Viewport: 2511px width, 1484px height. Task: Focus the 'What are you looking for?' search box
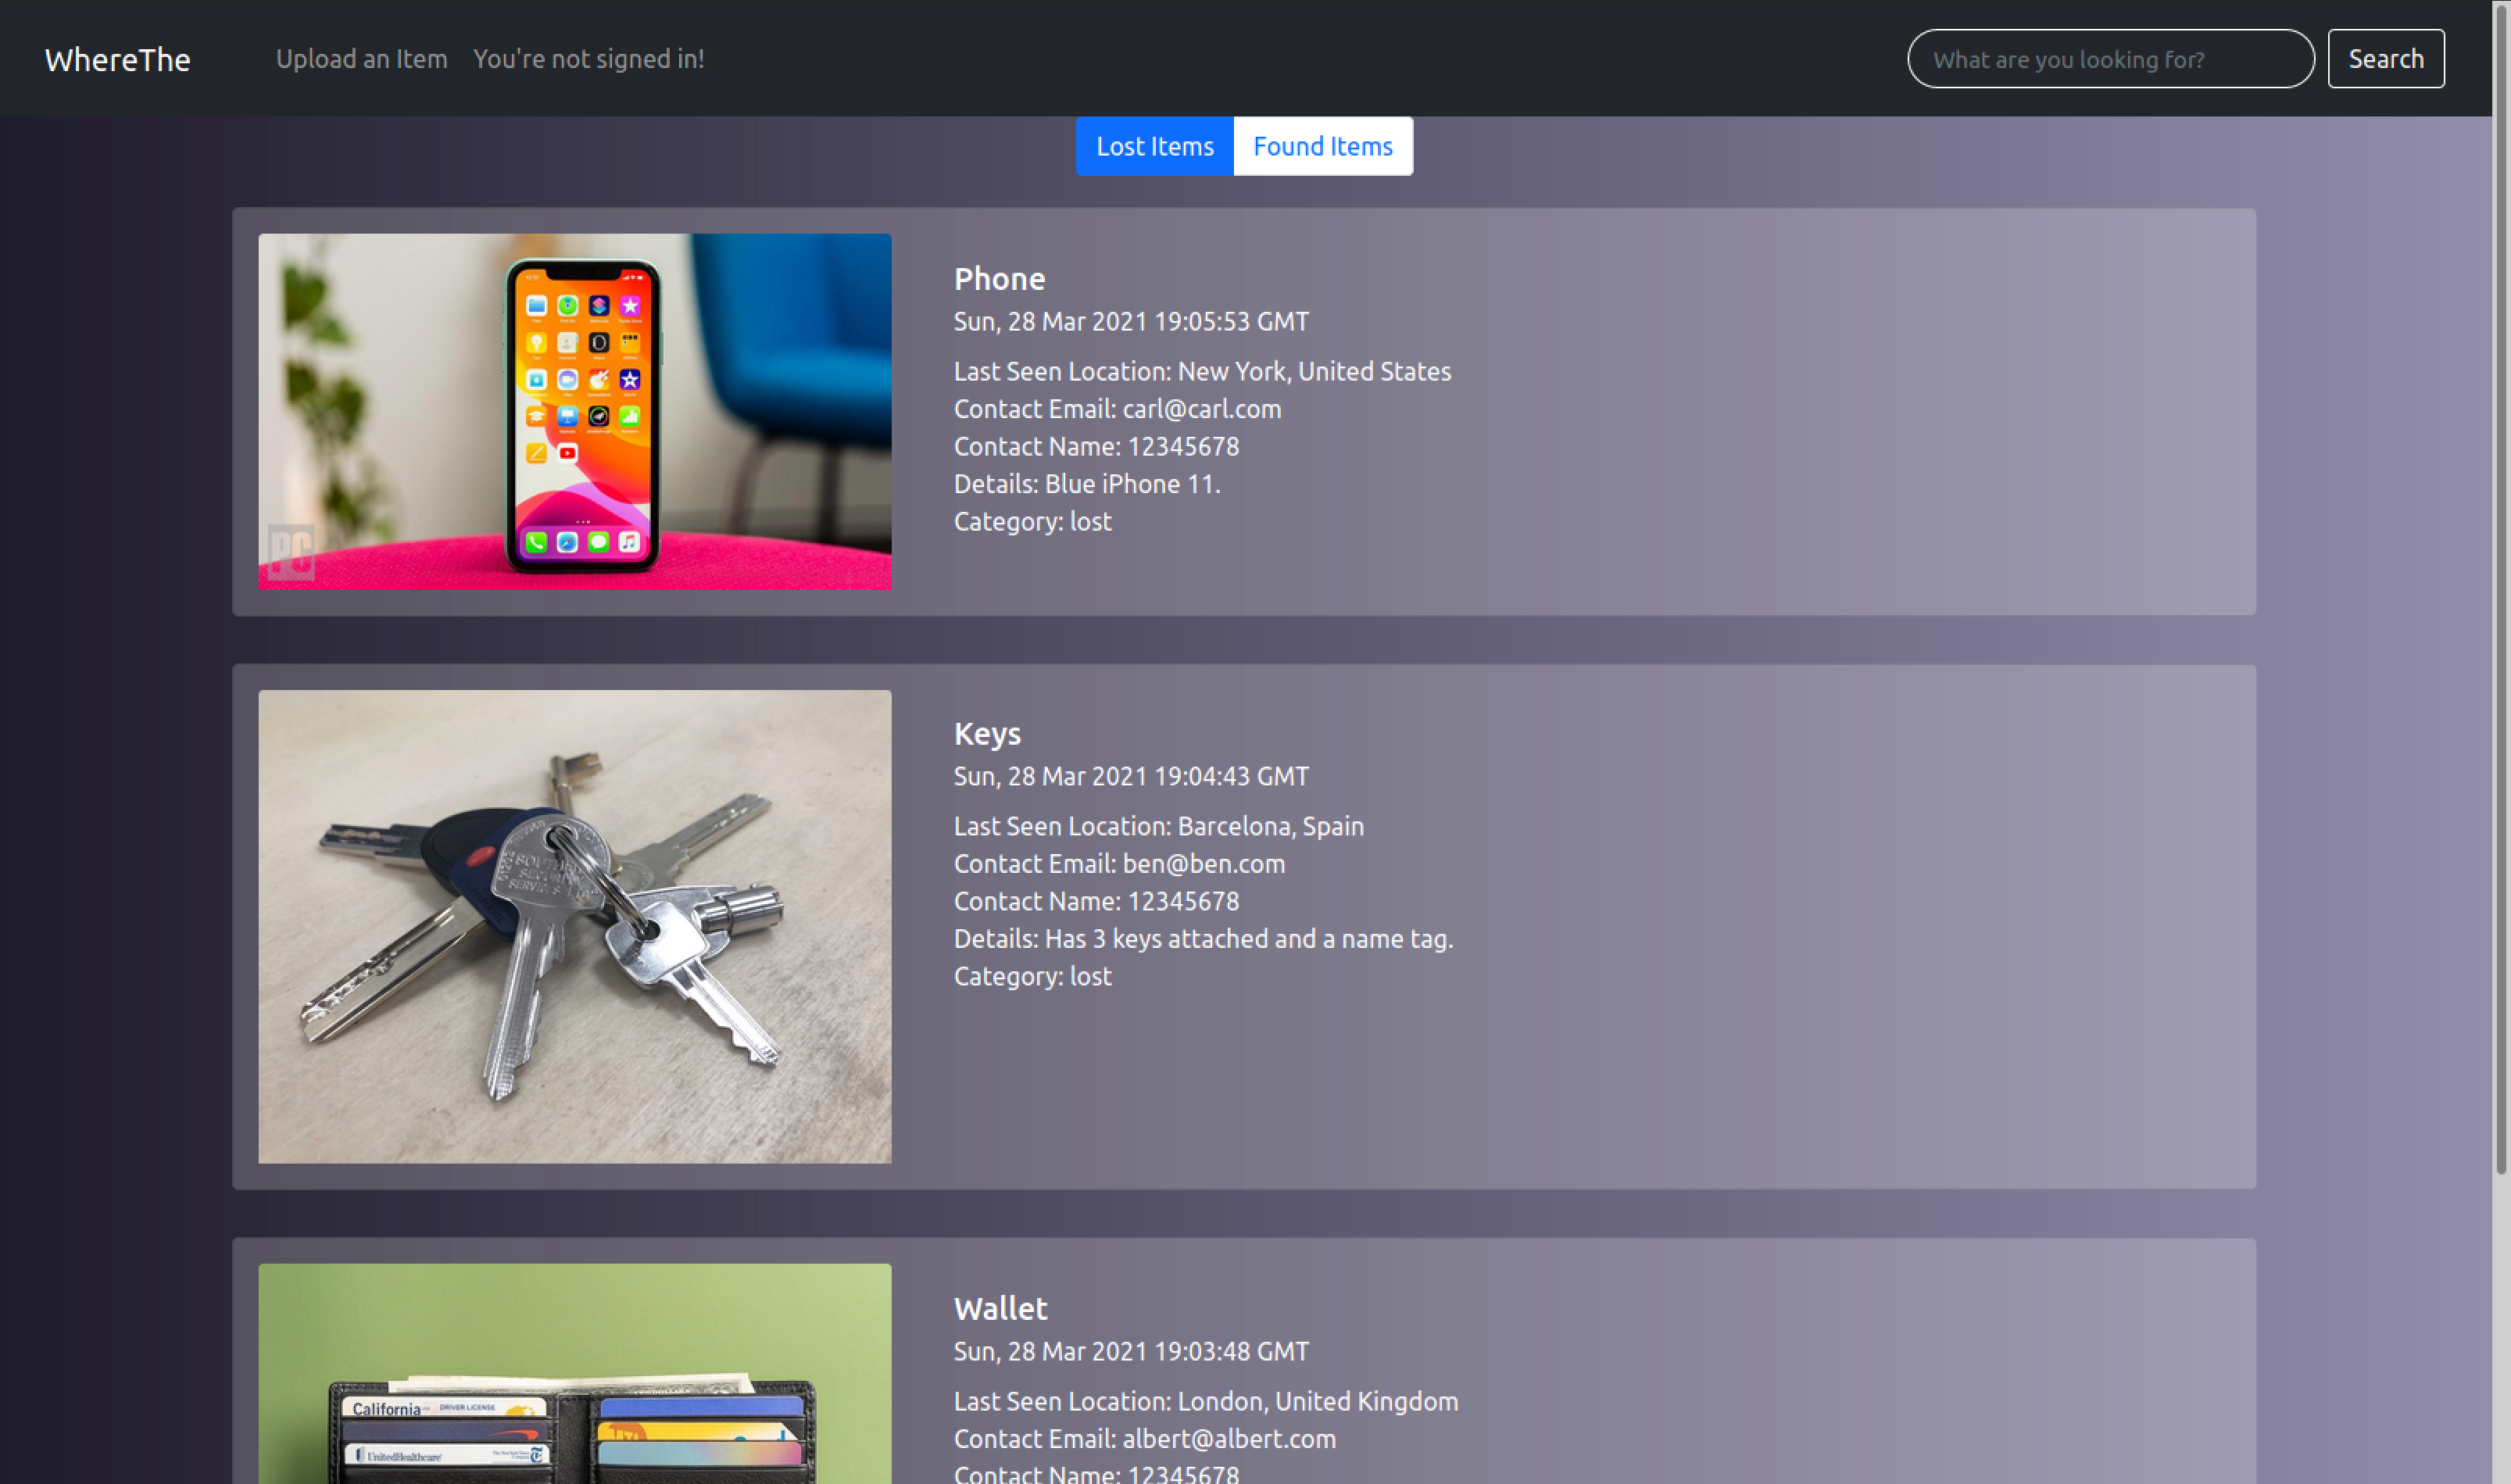tap(2110, 59)
